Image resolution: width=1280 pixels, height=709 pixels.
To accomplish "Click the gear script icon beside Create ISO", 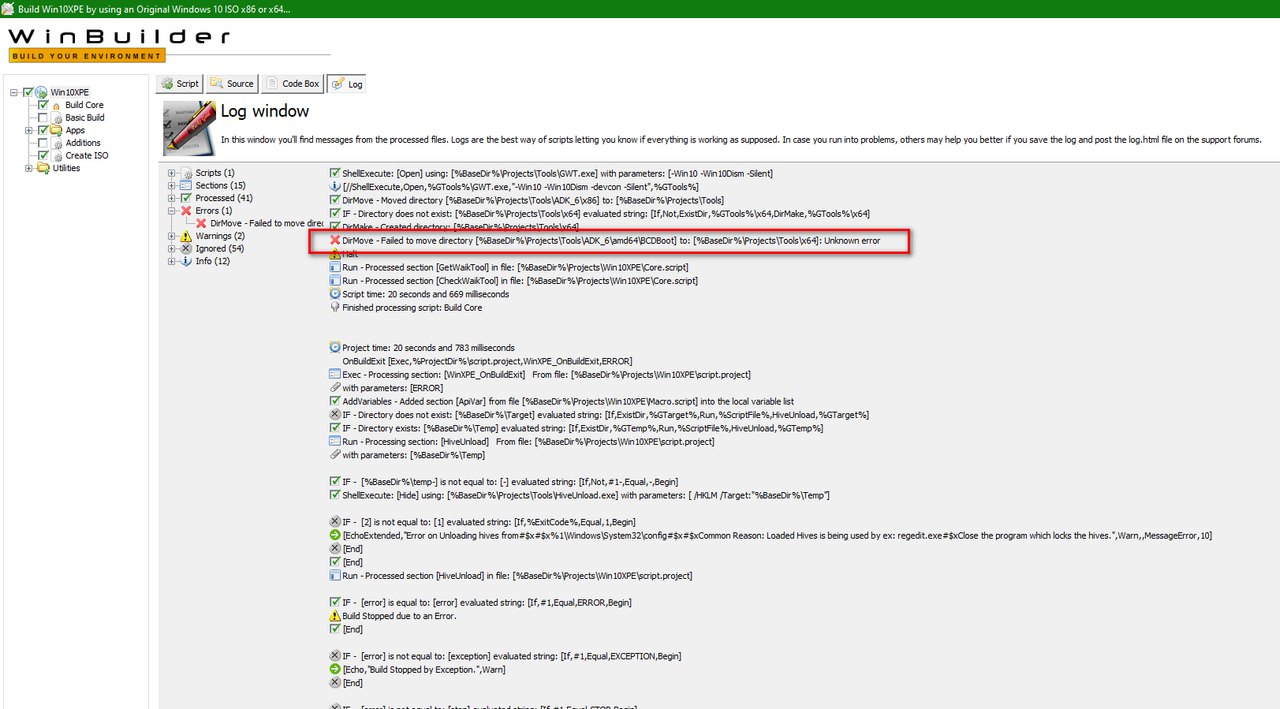I will tap(56, 156).
